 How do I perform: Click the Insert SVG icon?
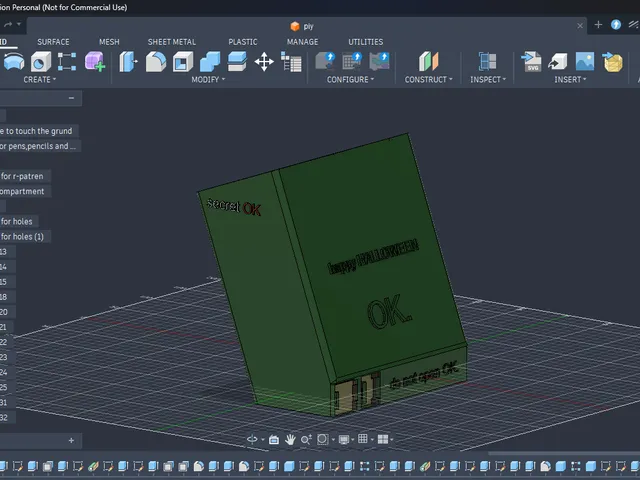click(531, 62)
